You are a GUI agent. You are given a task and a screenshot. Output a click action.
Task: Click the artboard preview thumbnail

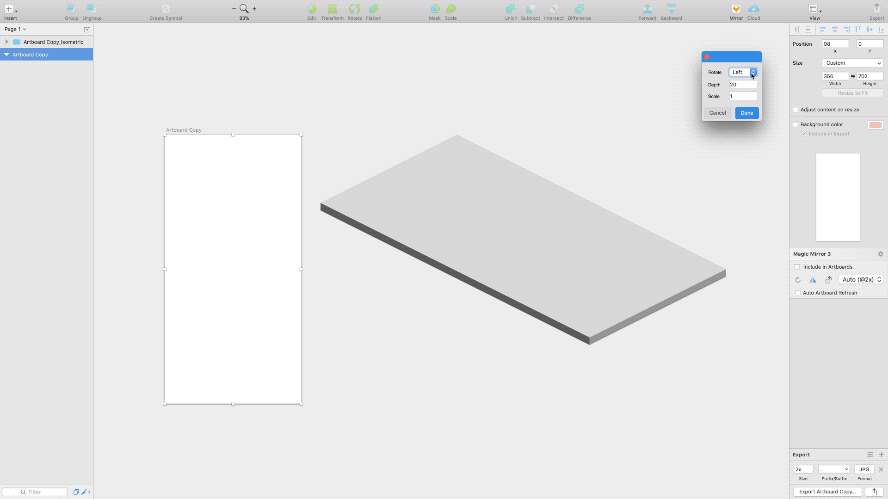tap(838, 197)
